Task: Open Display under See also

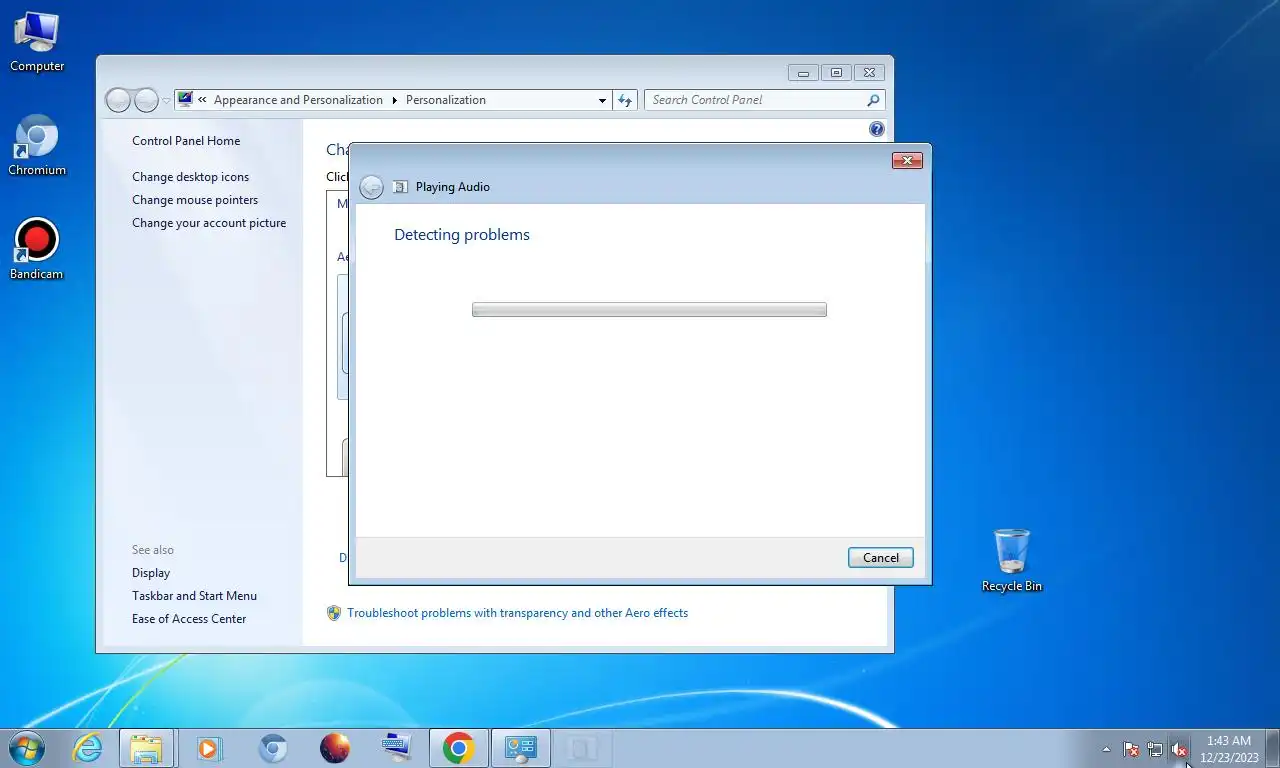Action: pyautogui.click(x=151, y=573)
